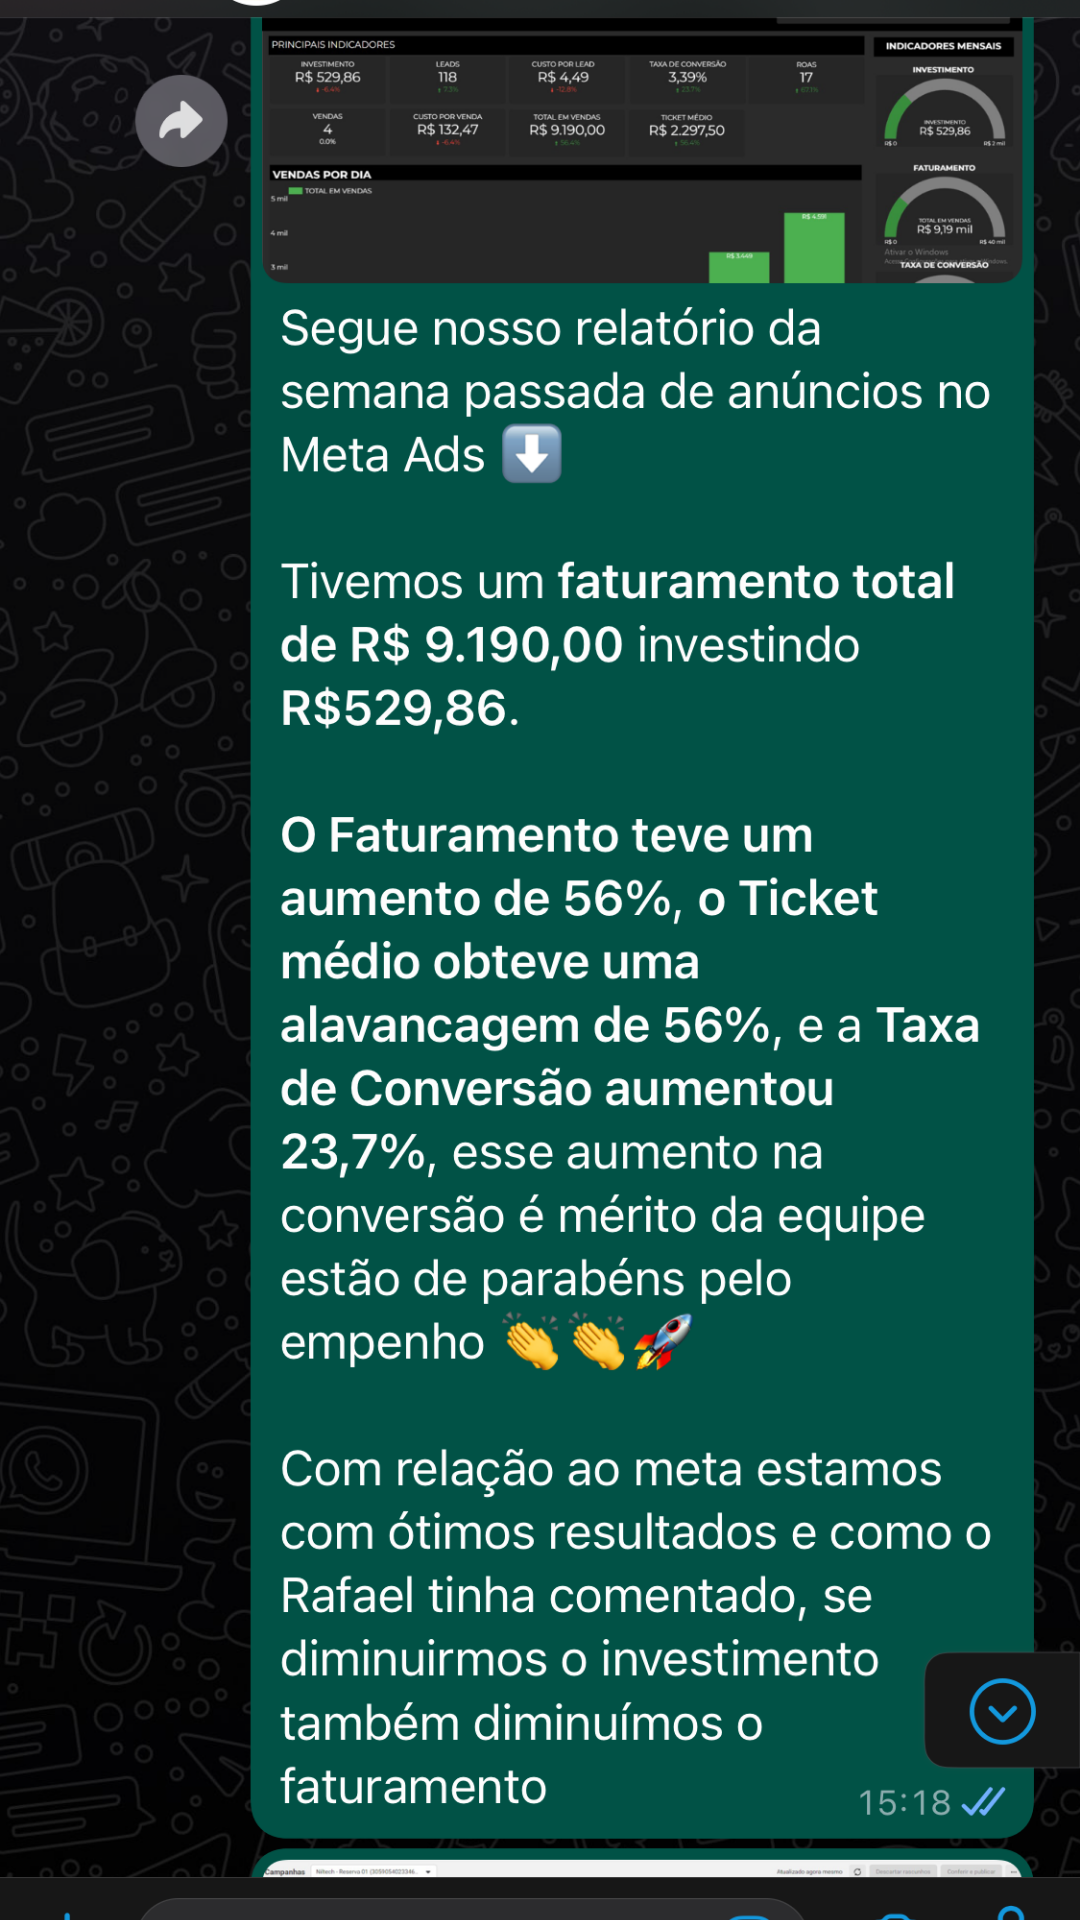Tap the blue double-check read receipt
The width and height of the screenshot is (1080, 1920).
(x=983, y=1802)
